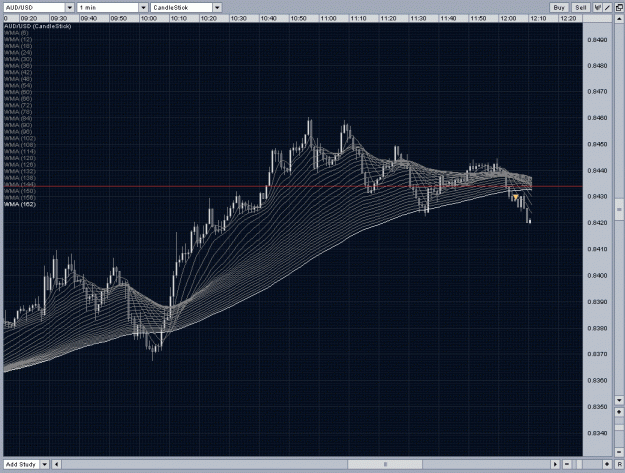Select the line drawing tool icon
Screen dimensions: 625x473
(607, 8)
